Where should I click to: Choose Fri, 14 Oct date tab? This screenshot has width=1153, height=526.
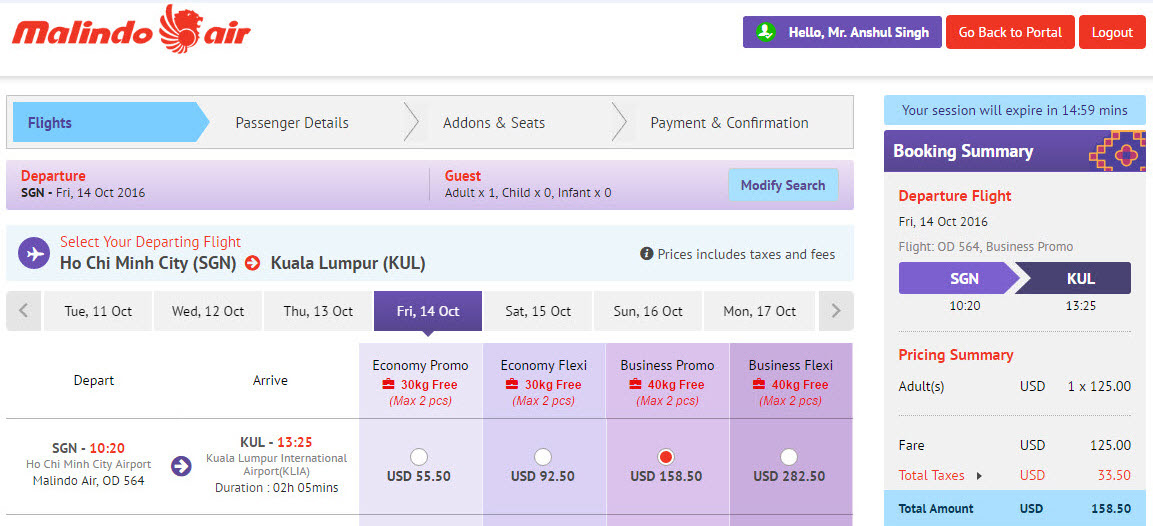click(428, 310)
